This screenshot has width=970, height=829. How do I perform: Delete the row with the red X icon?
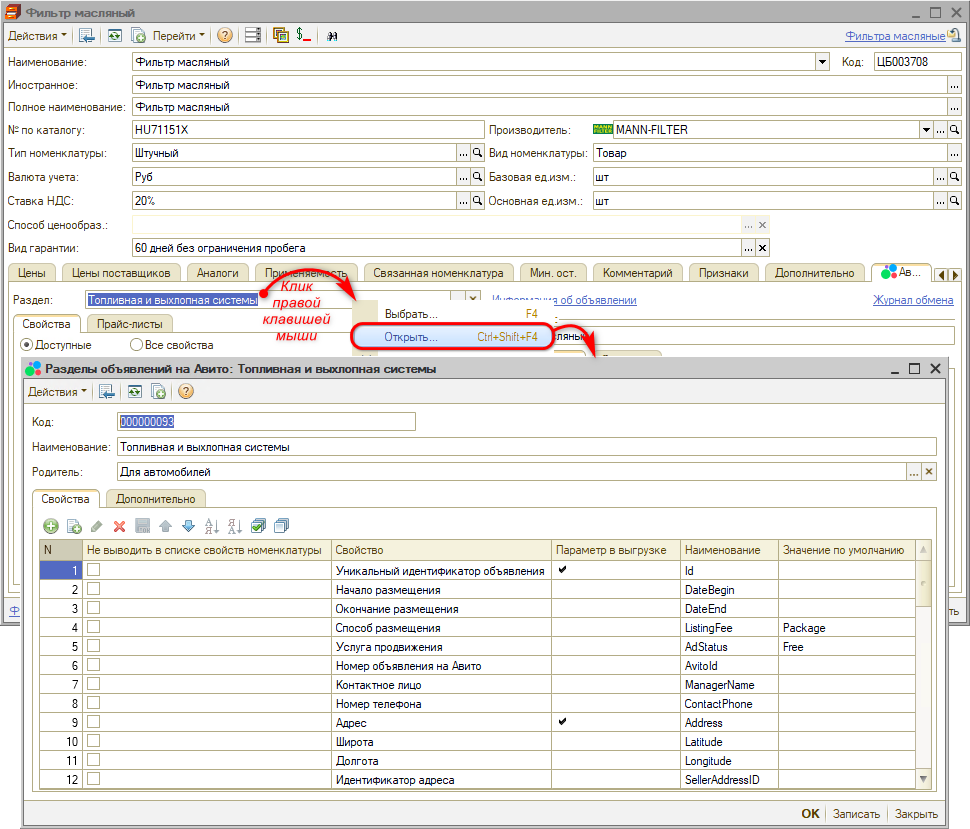pos(119,526)
